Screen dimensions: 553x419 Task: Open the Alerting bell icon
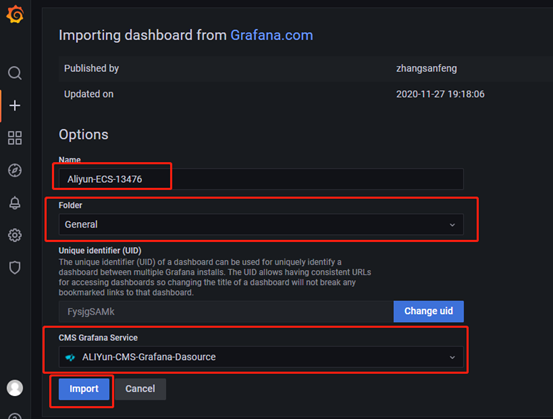[x=15, y=203]
